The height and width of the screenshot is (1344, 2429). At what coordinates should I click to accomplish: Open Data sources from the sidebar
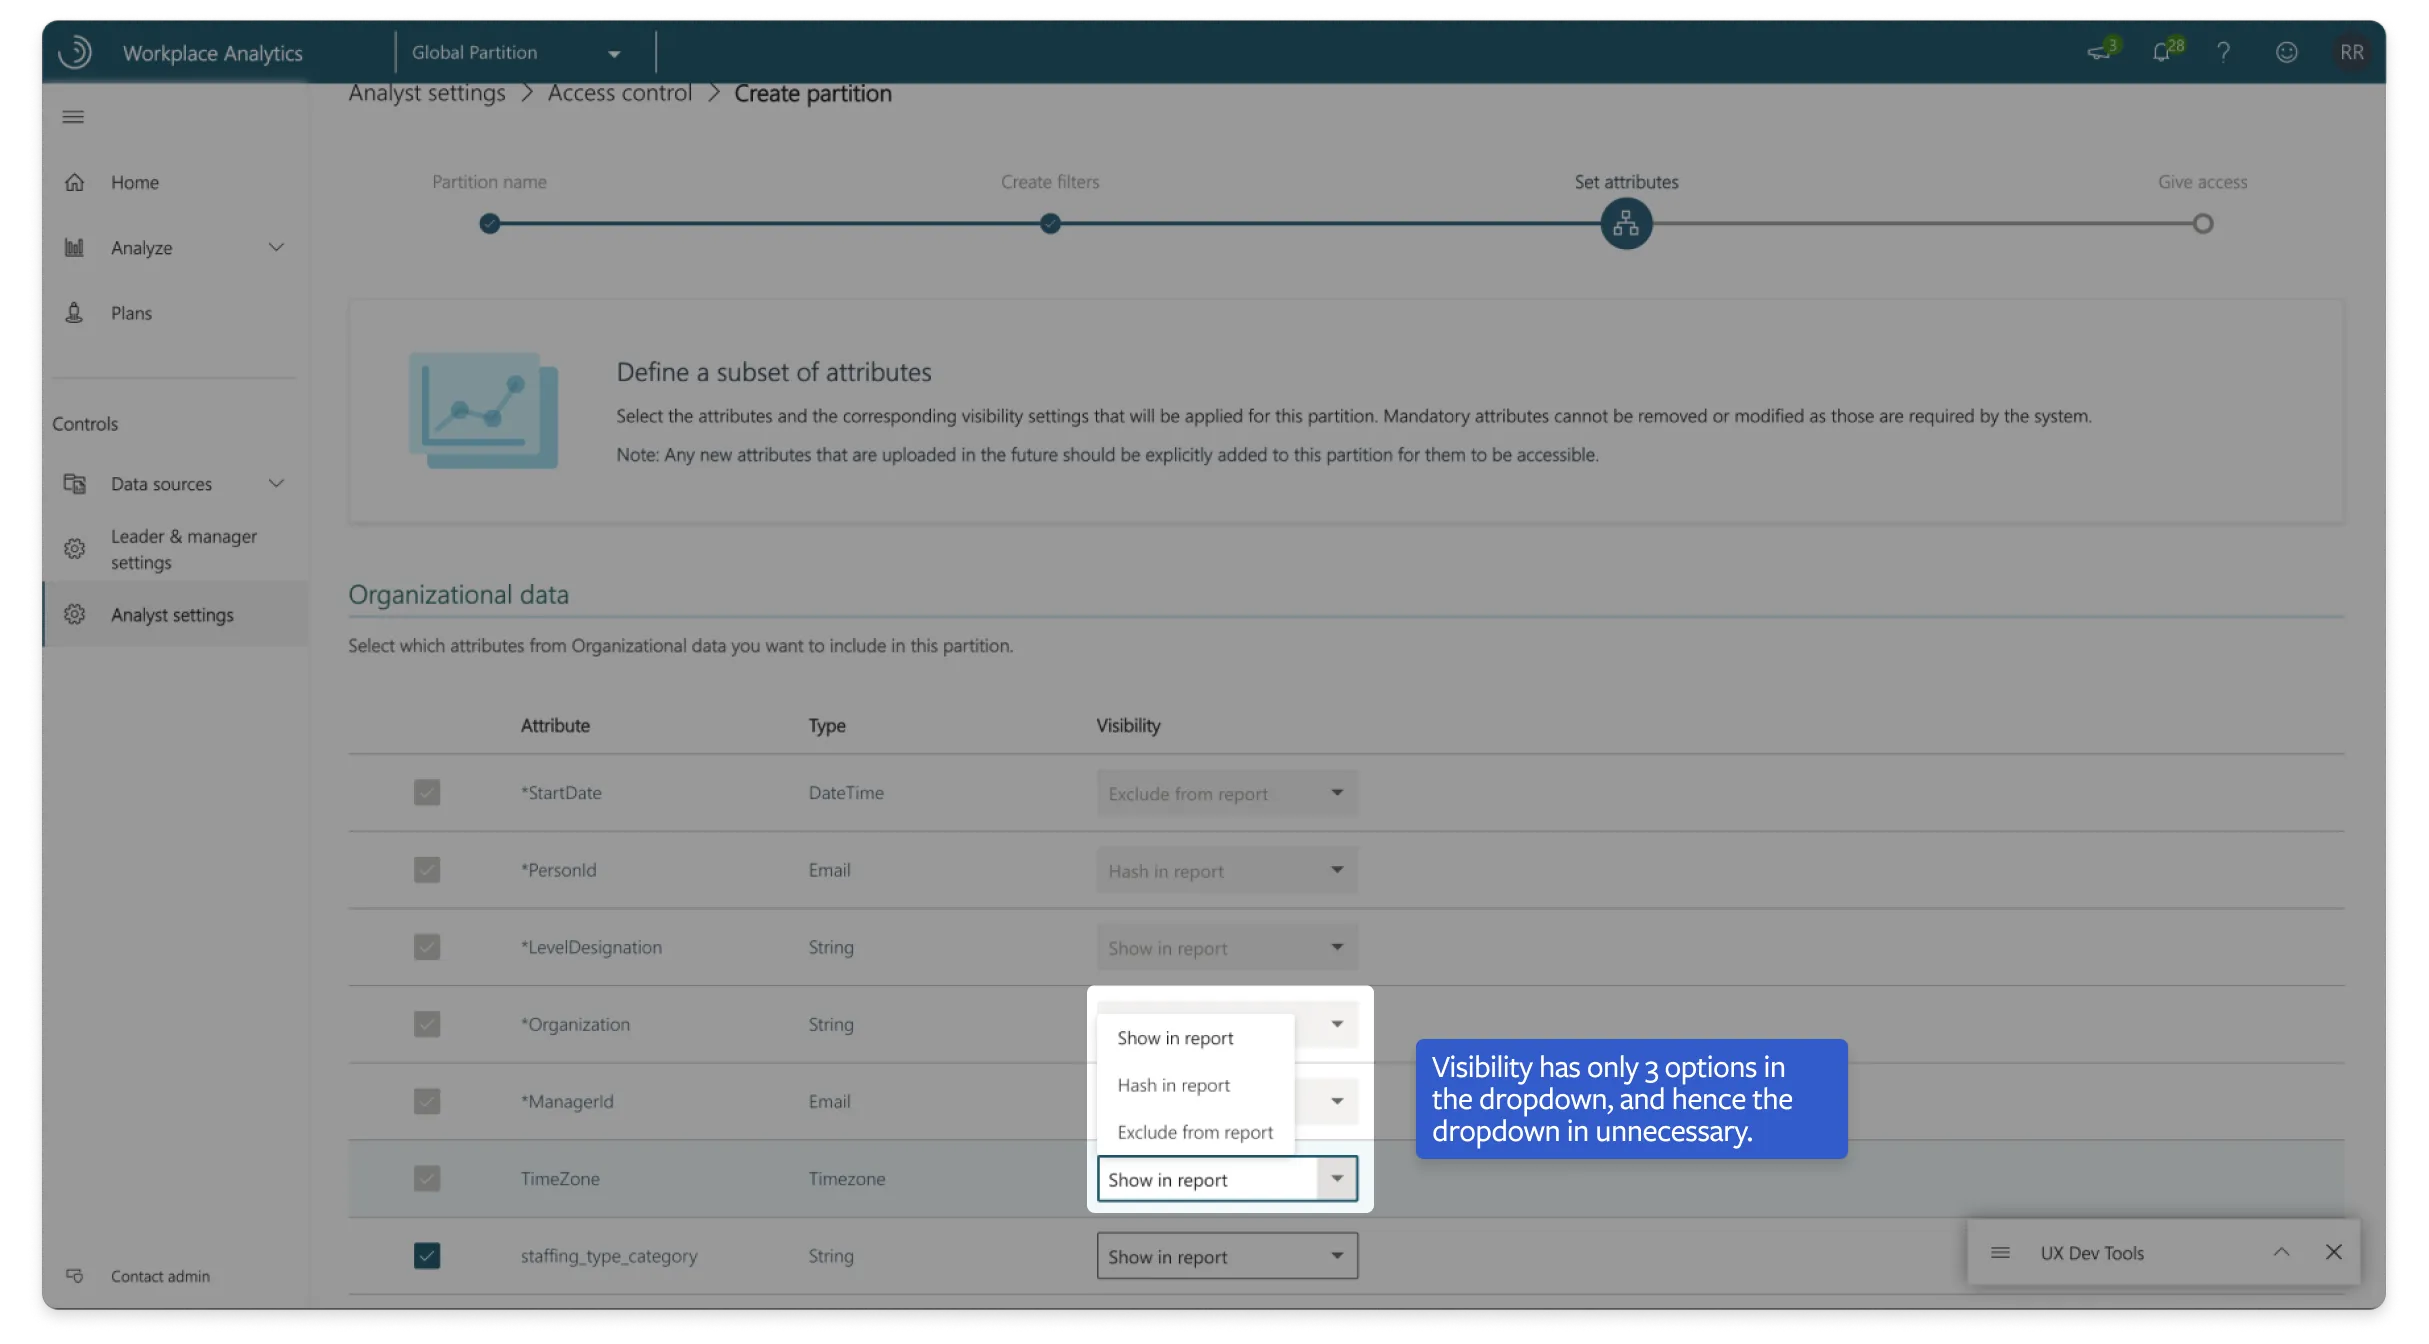[x=161, y=483]
